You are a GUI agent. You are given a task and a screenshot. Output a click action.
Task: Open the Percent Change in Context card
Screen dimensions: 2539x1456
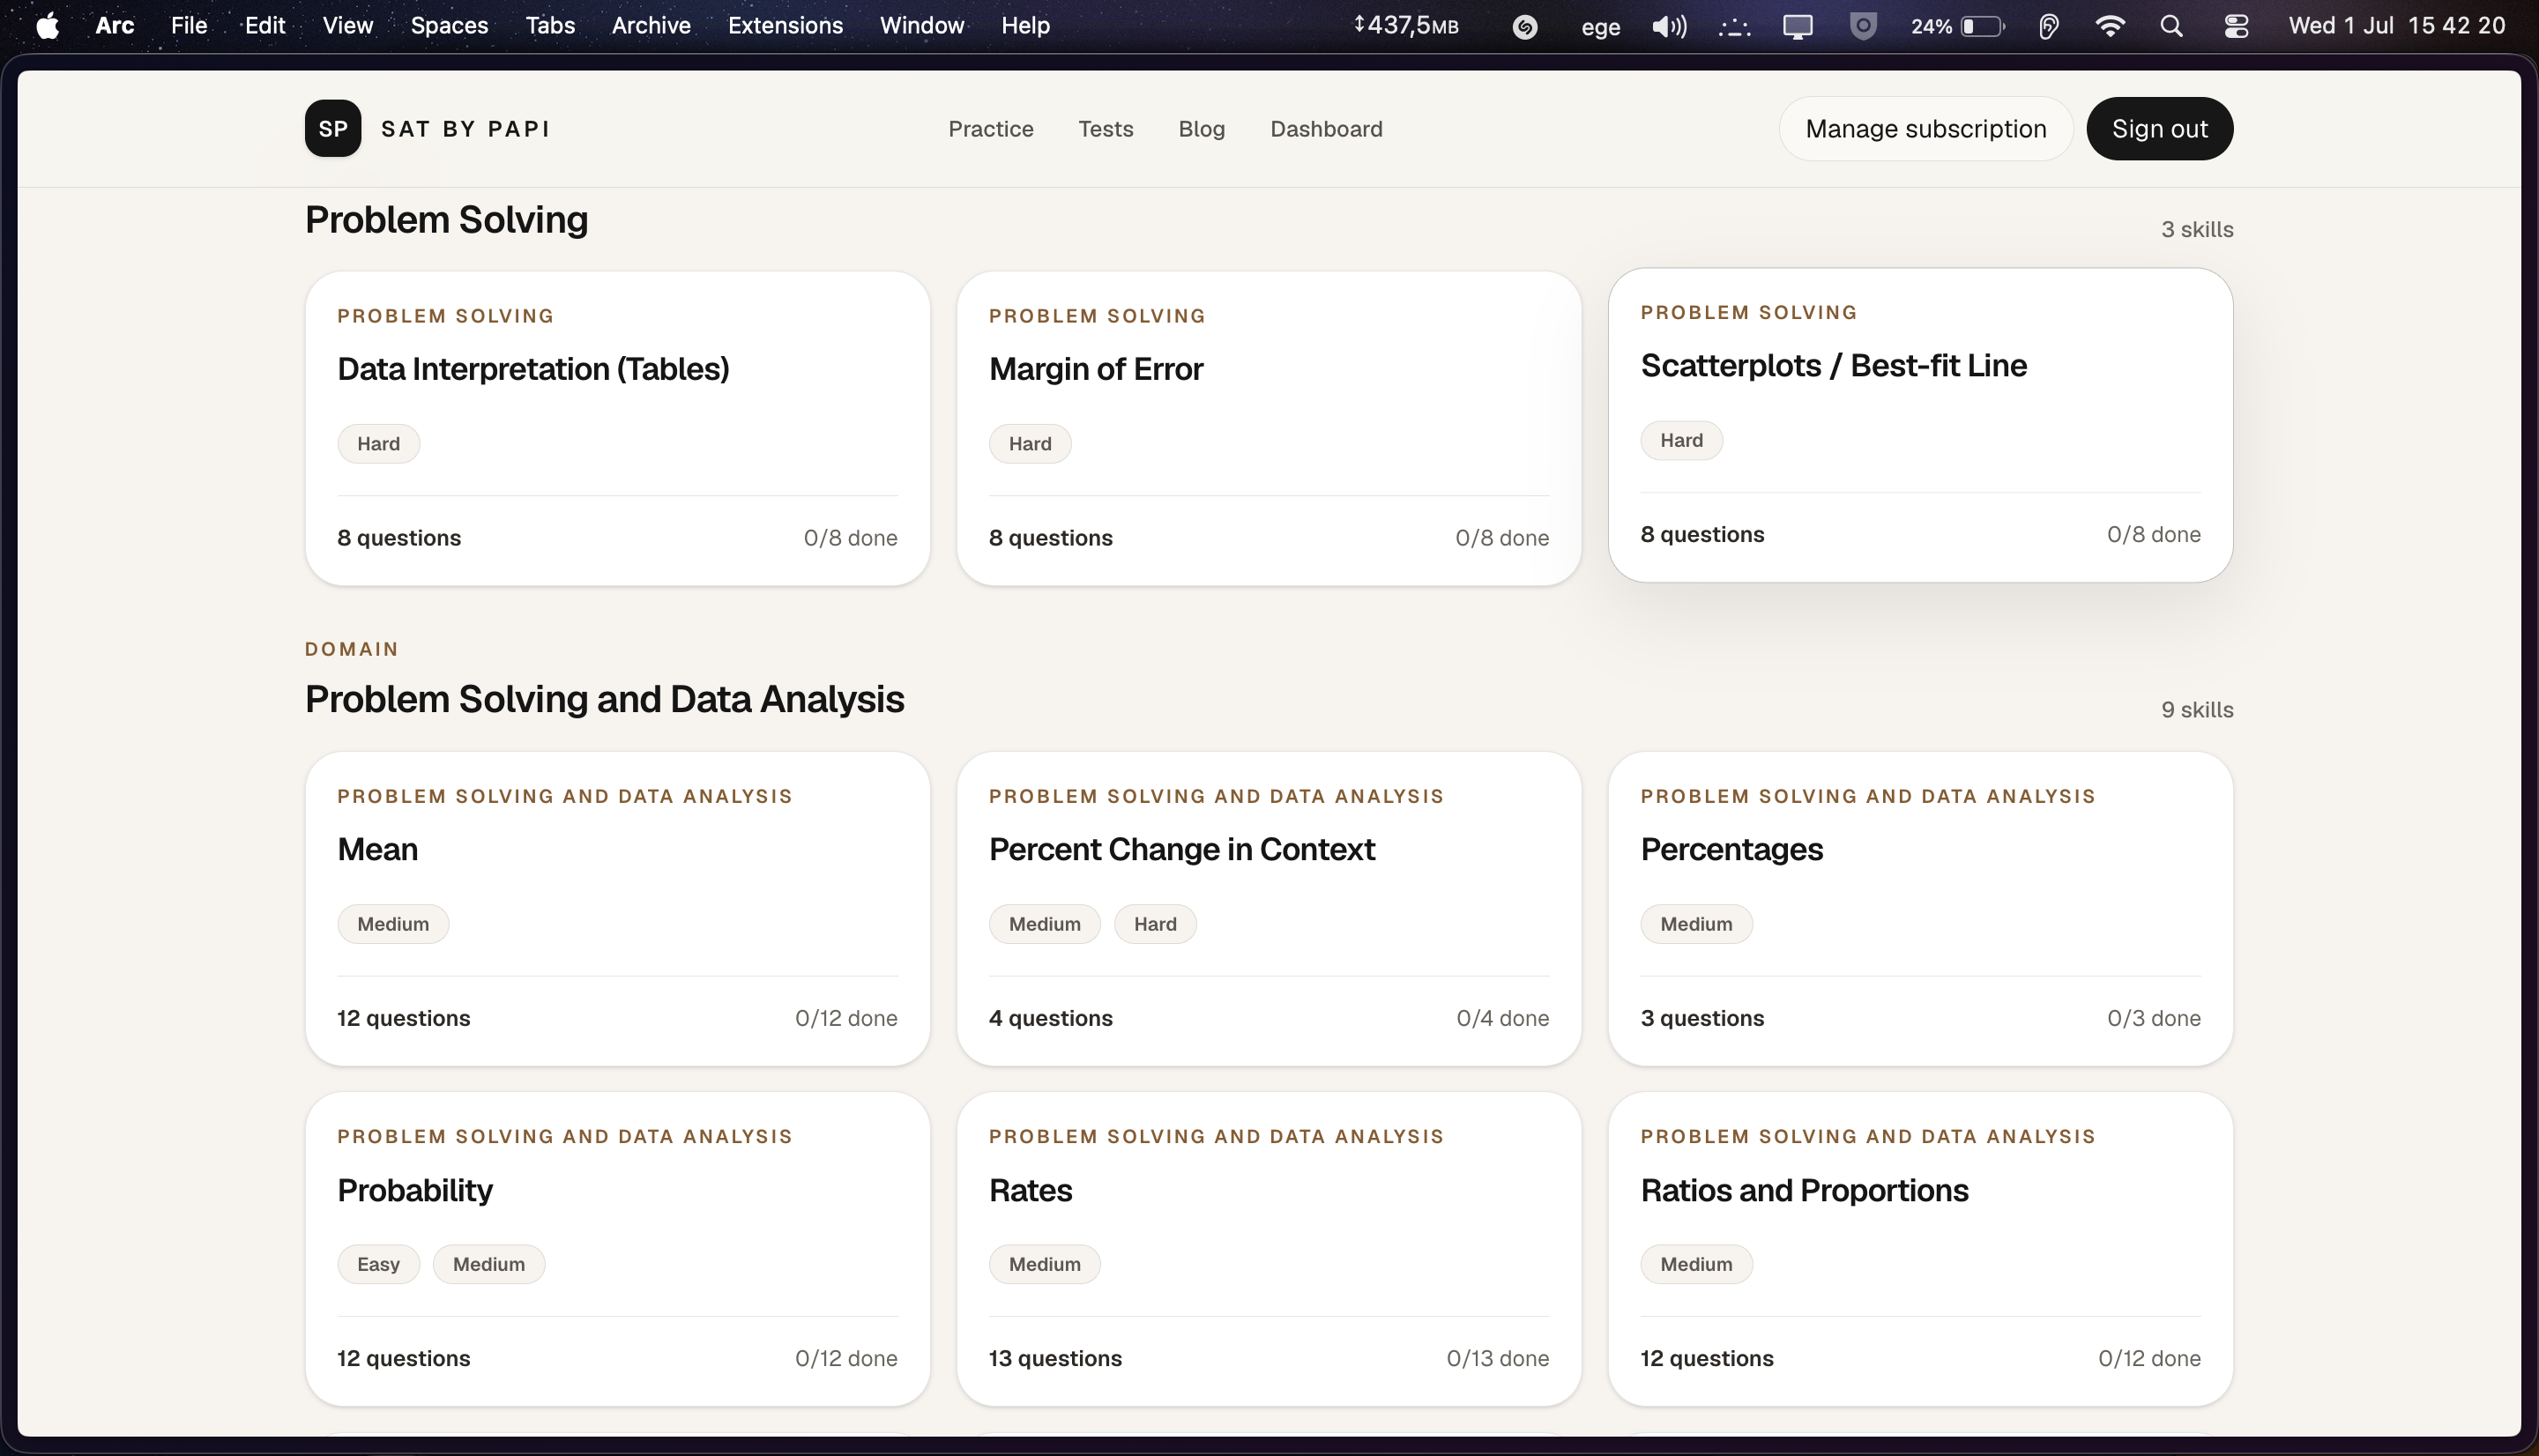[x=1268, y=909]
